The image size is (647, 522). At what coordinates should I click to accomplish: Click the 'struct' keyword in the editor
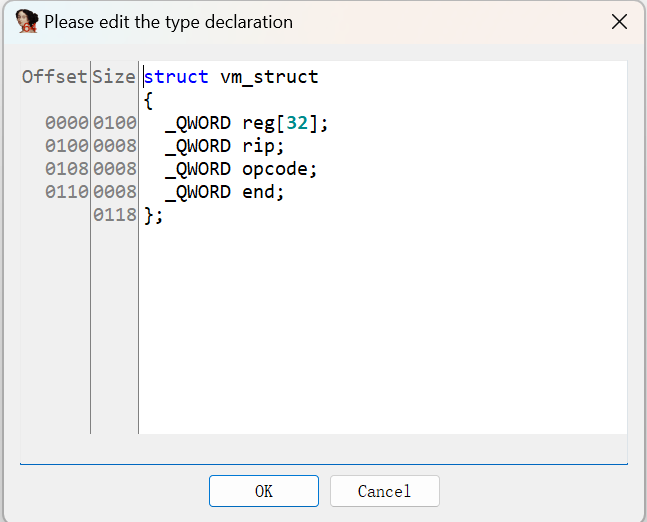pyautogui.click(x=176, y=77)
